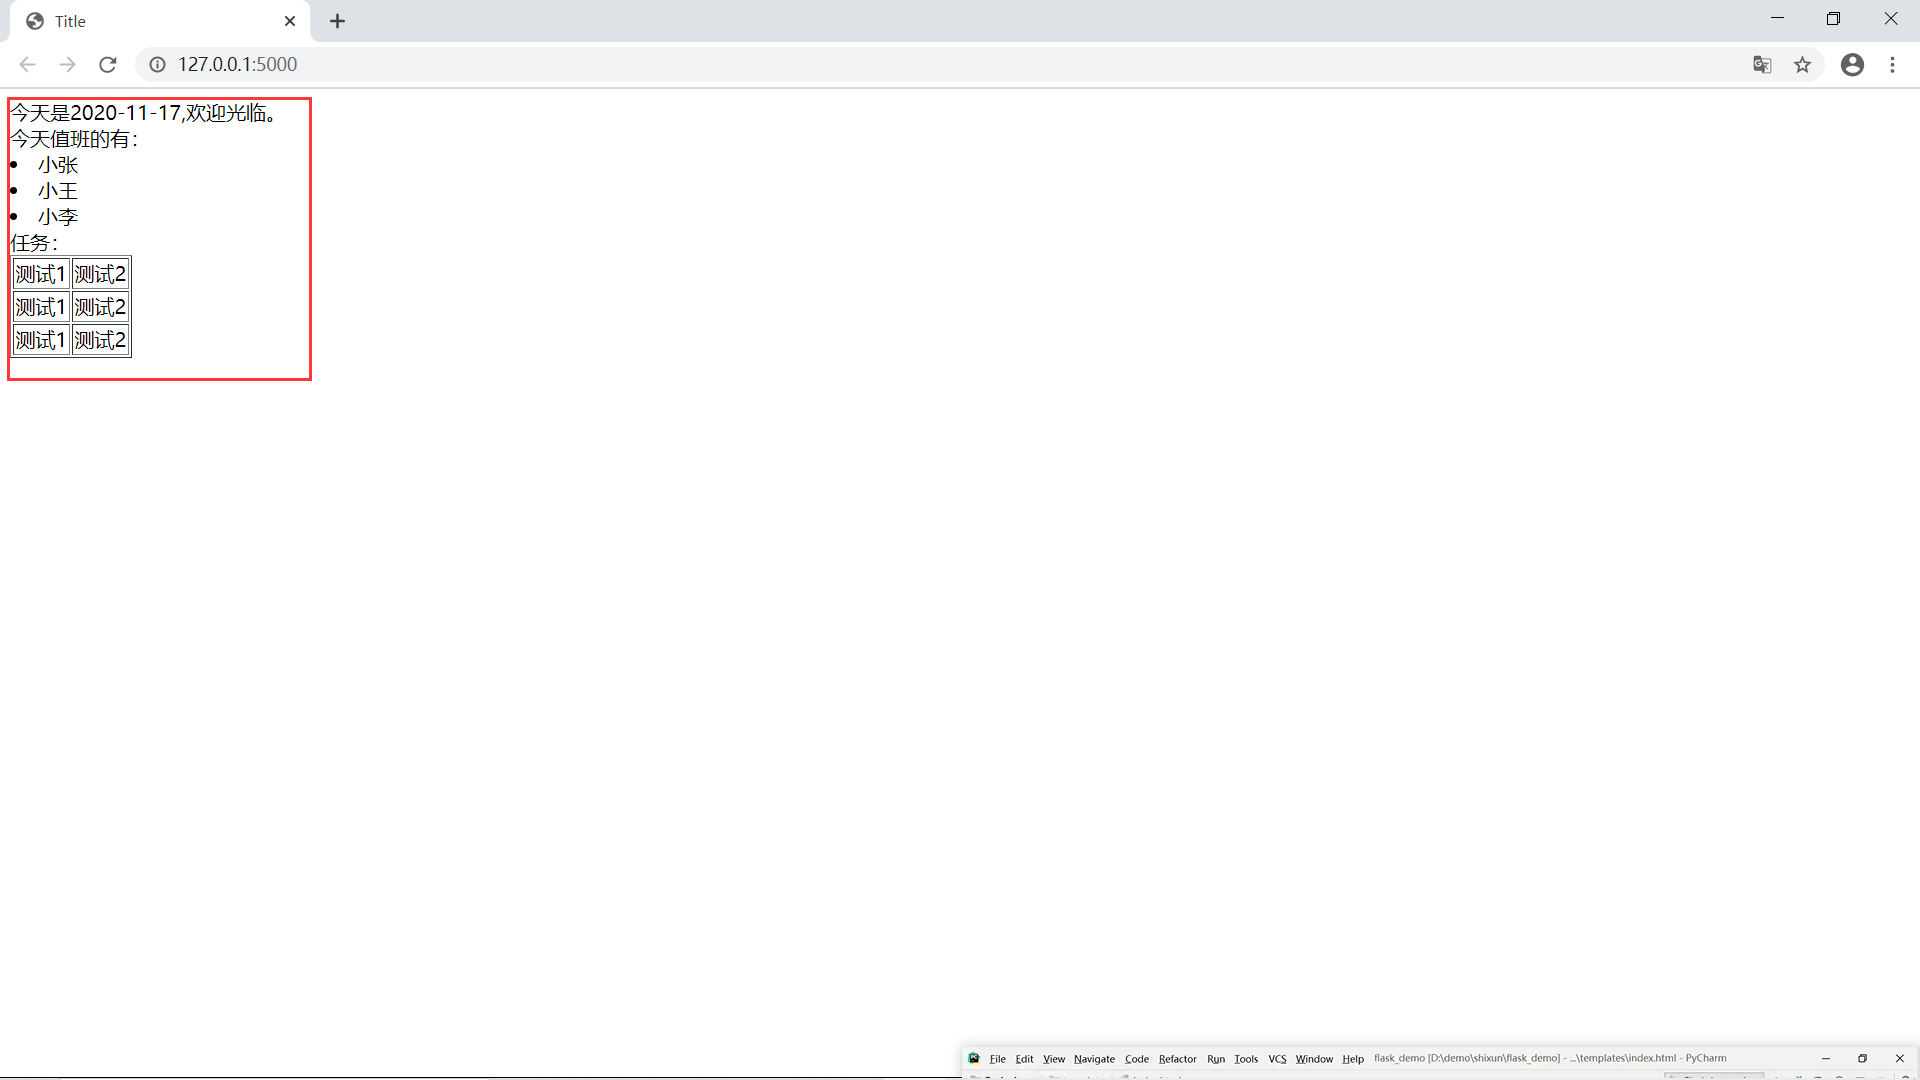Click the 小张 list item

[58, 165]
